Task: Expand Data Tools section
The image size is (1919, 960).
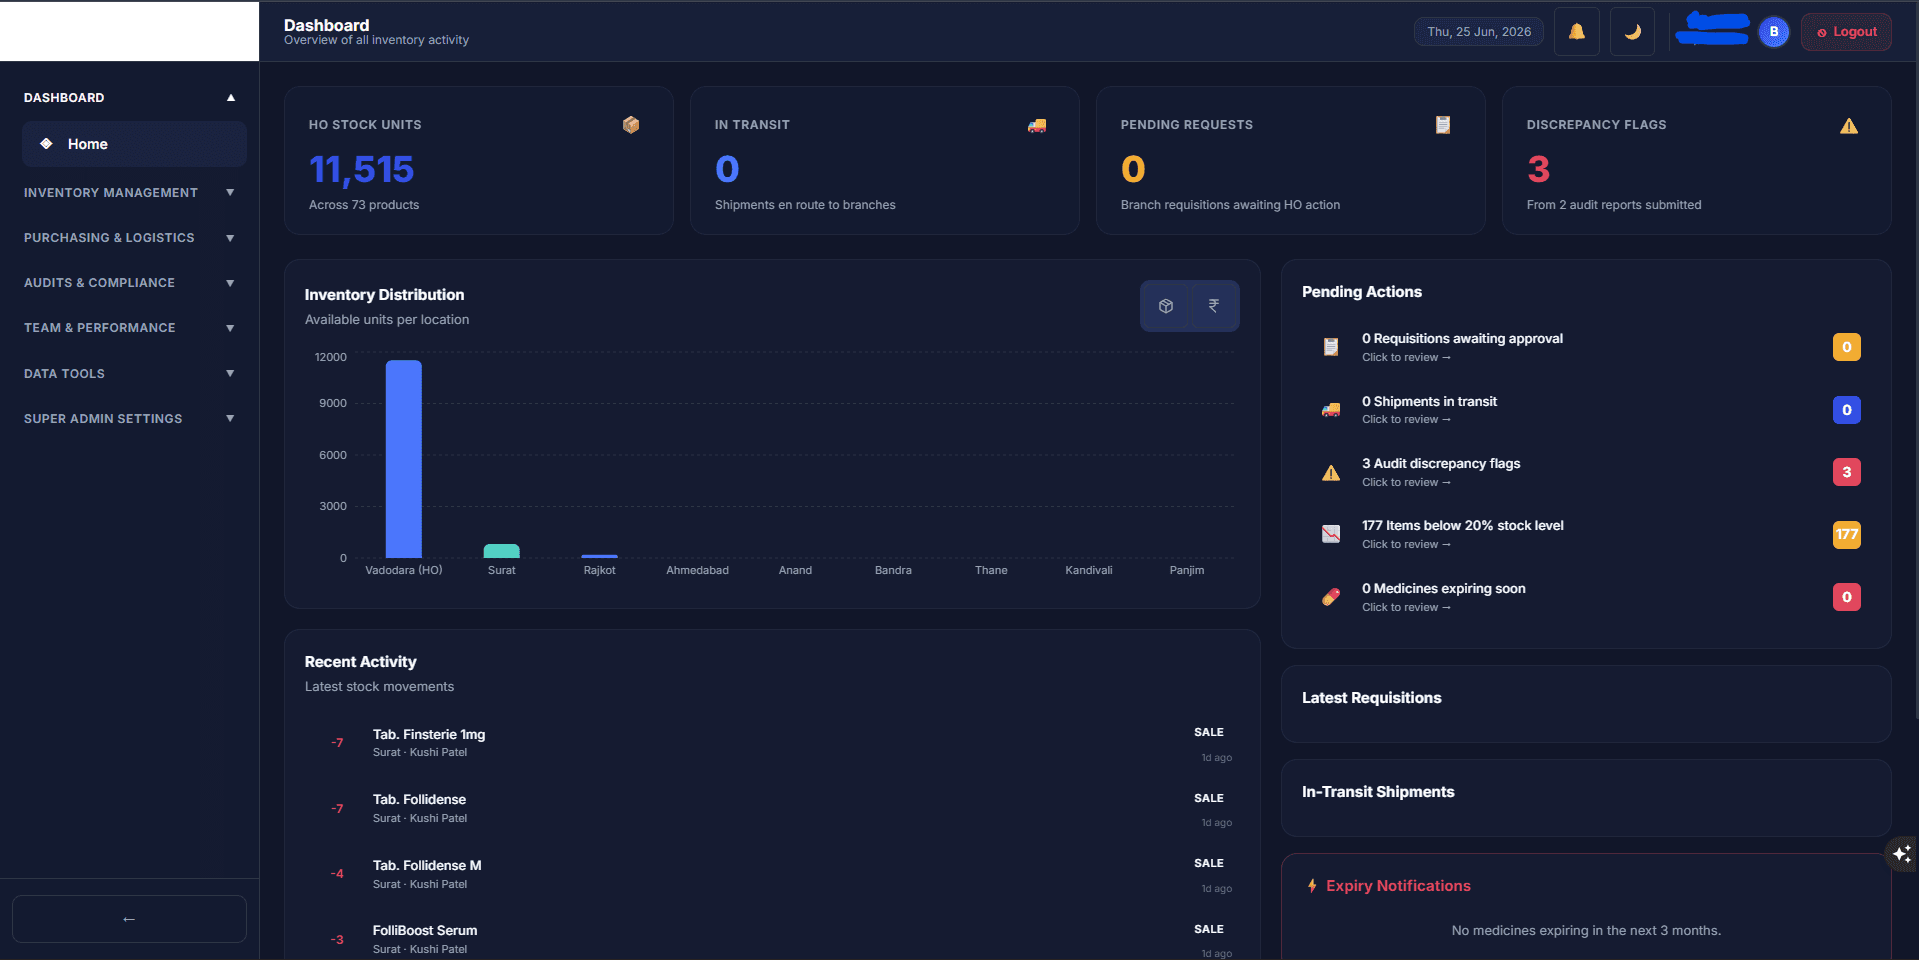Action: point(130,374)
